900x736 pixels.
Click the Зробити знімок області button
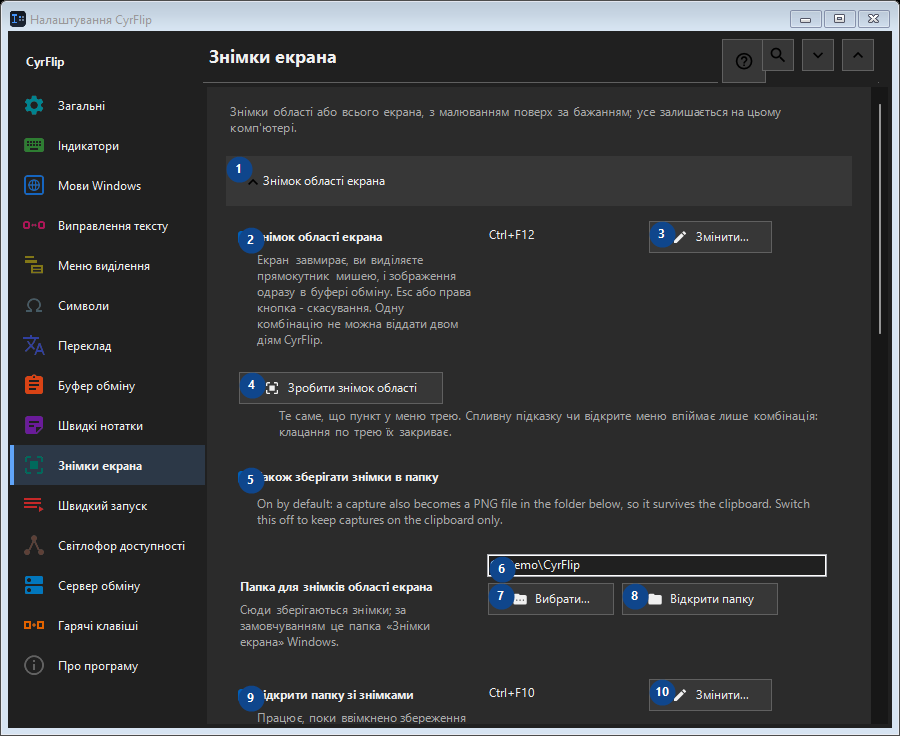341,388
